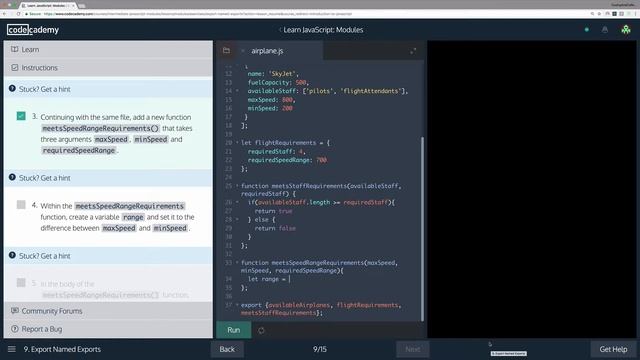Click the hint icon above step 3

pyautogui.click(x=12, y=89)
